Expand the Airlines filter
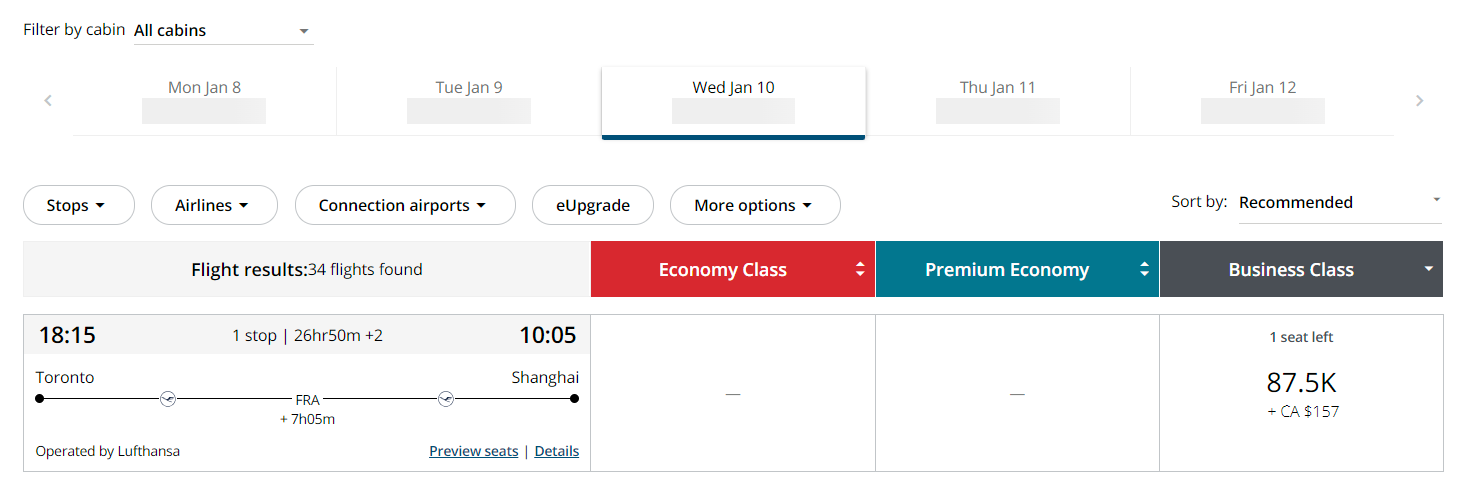The height and width of the screenshot is (479, 1466). pos(214,205)
